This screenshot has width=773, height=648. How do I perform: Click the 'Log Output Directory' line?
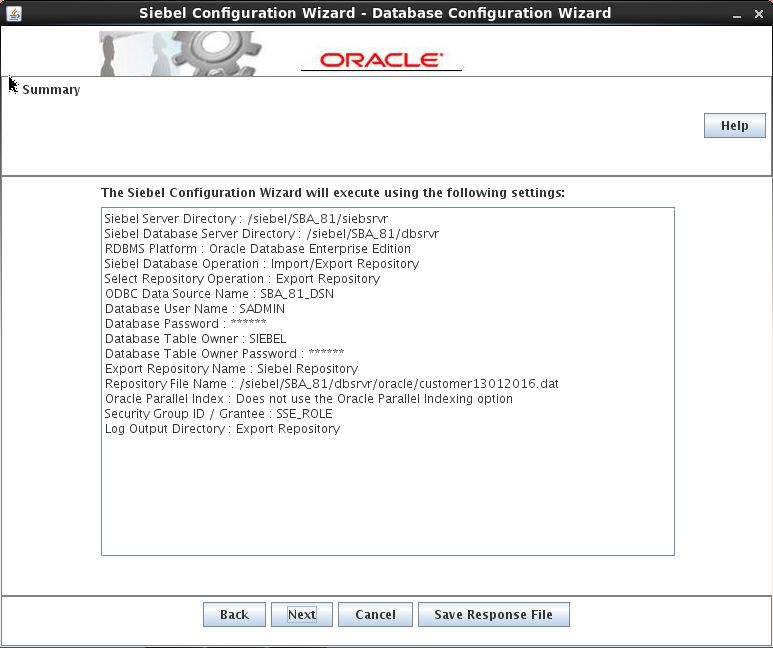tap(222, 429)
